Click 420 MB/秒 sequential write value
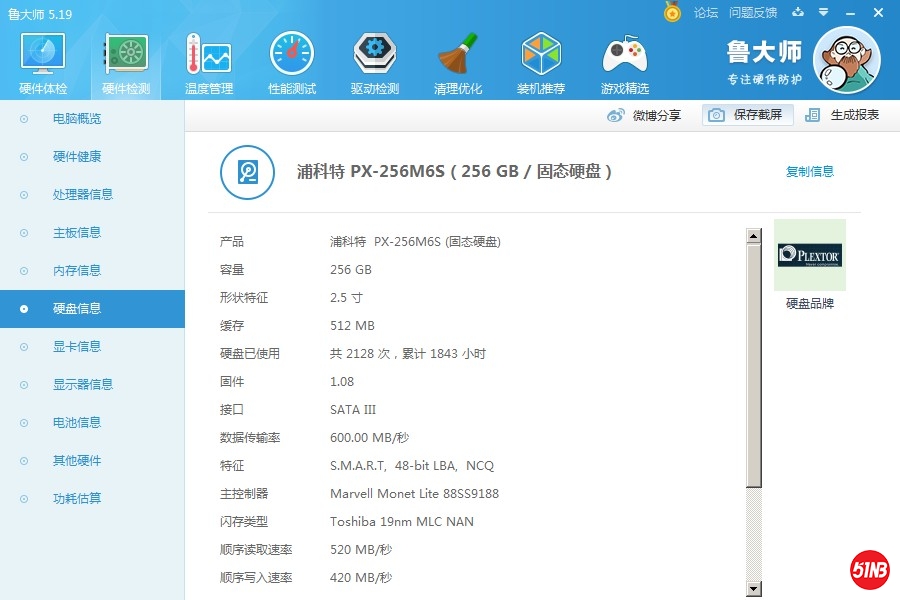This screenshot has height=600, width=900. click(361, 578)
